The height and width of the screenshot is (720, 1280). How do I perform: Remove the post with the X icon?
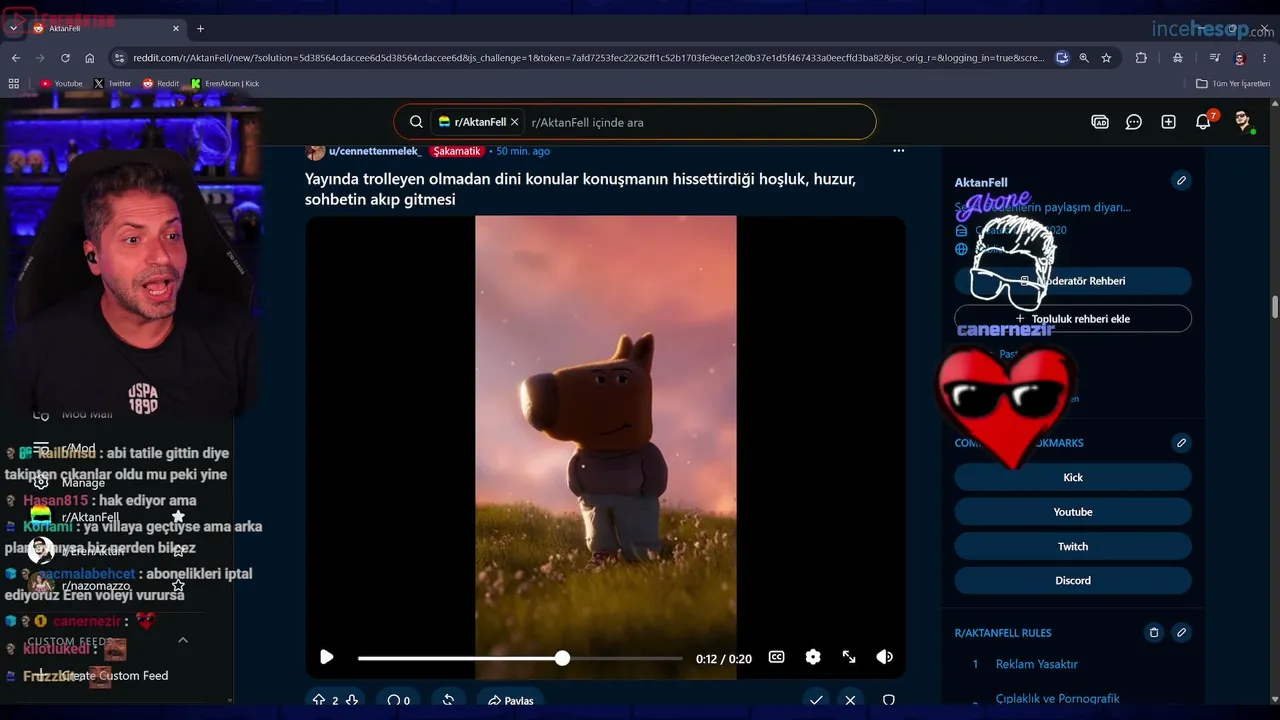pos(850,700)
